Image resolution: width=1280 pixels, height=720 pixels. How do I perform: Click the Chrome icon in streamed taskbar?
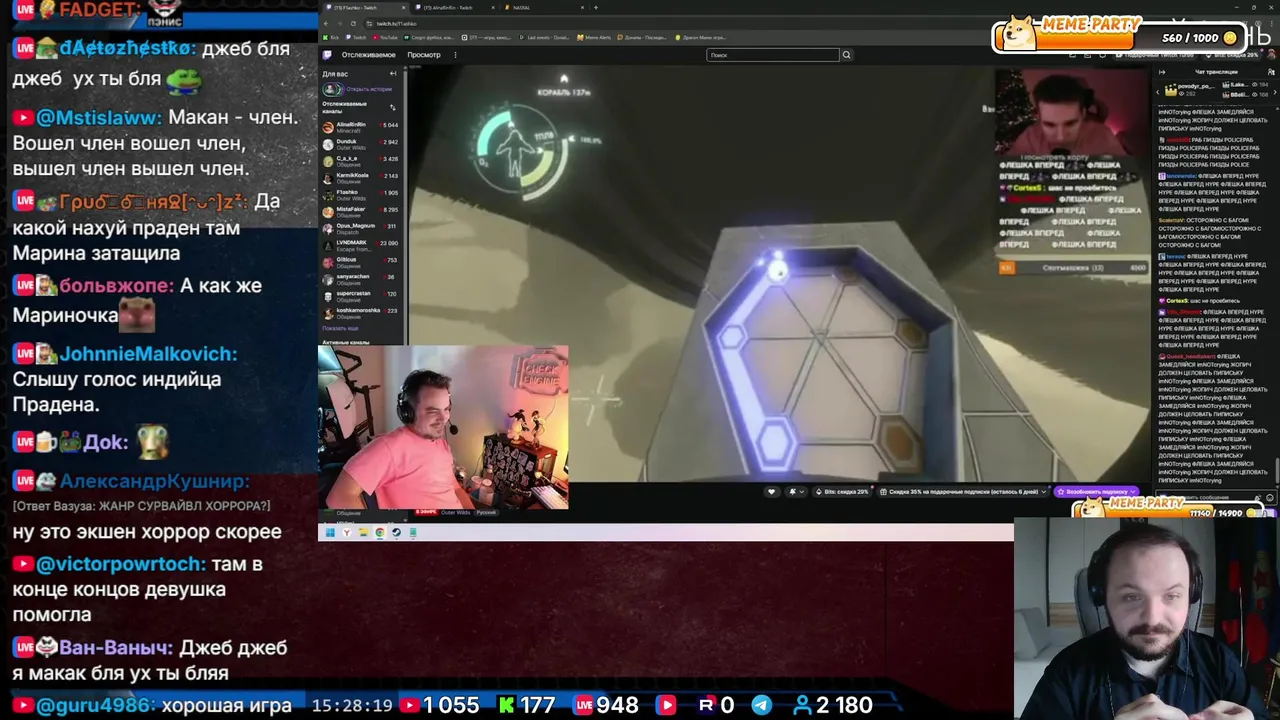tap(380, 533)
